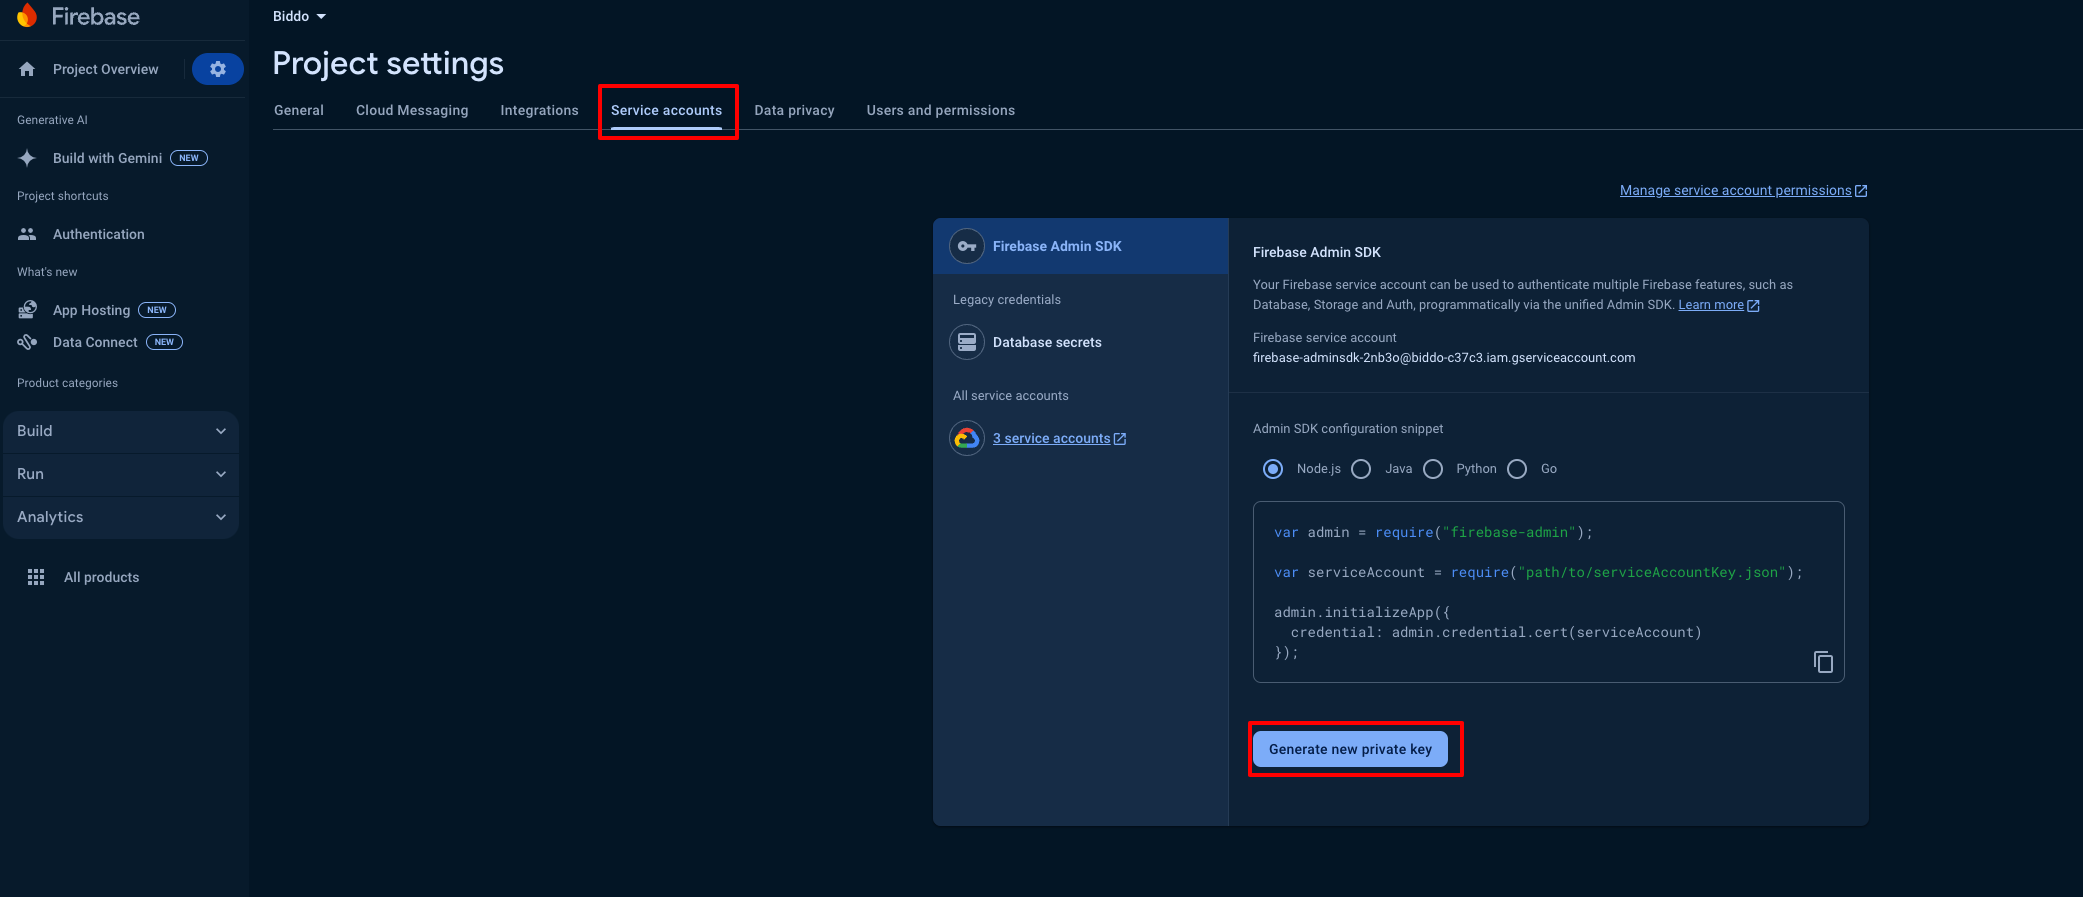Open All products page
The image size is (2083, 897).
[x=101, y=577]
